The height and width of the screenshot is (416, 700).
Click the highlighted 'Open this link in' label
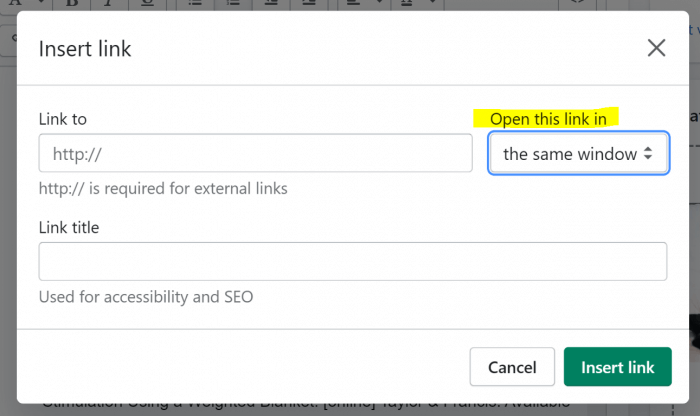tap(548, 119)
